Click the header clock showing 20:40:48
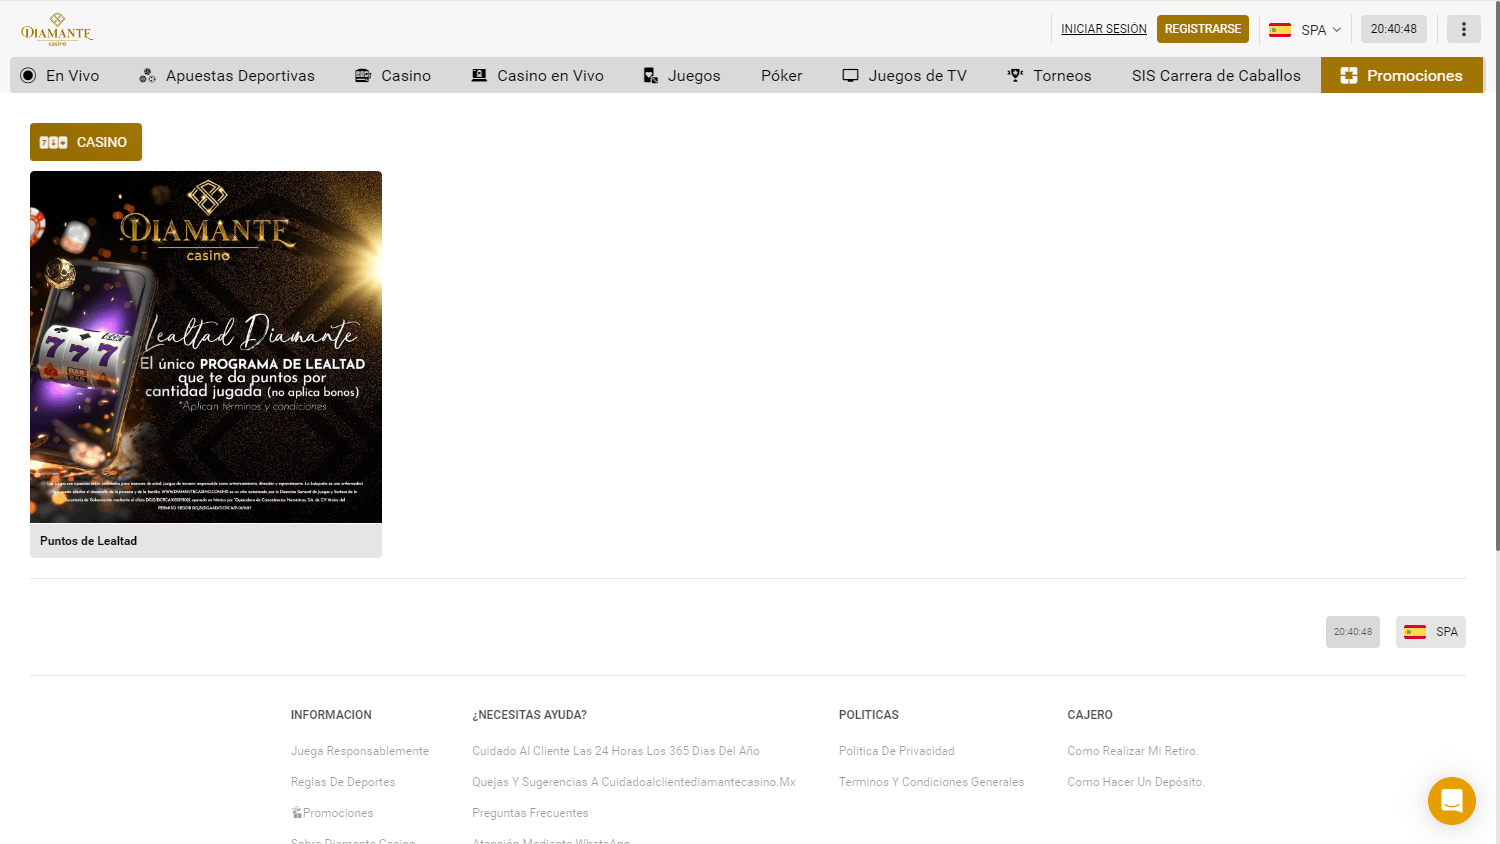Image resolution: width=1500 pixels, height=844 pixels. [x=1394, y=29]
